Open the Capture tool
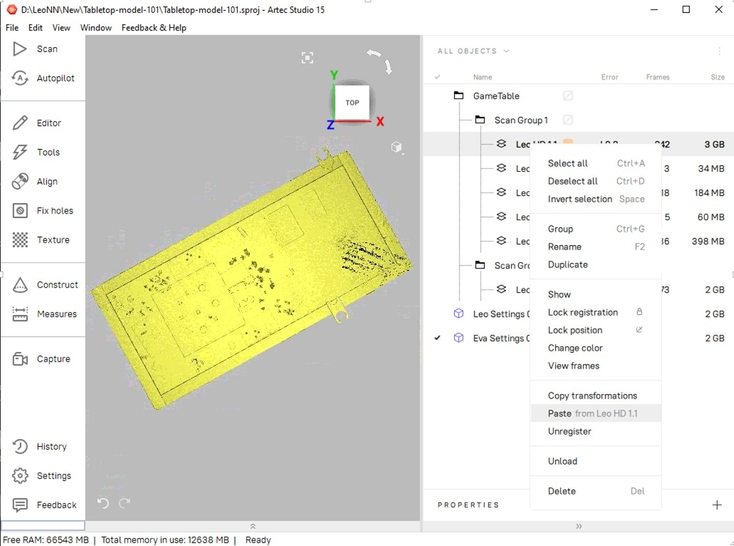Viewport: 734px width, 546px height. 41,359
